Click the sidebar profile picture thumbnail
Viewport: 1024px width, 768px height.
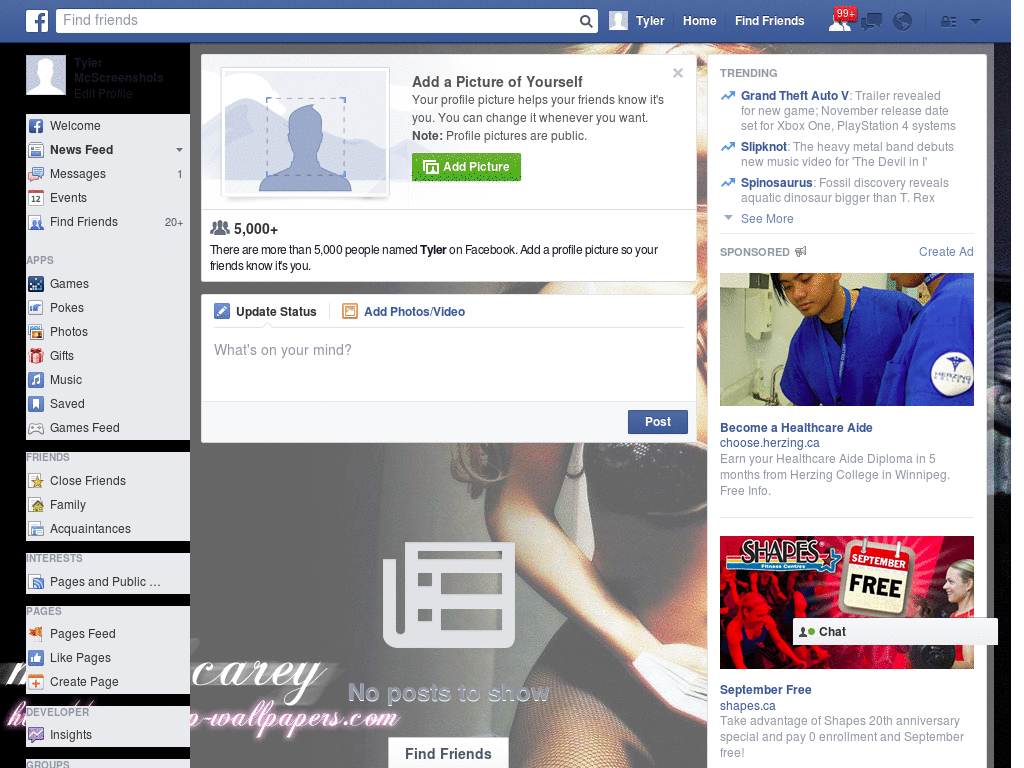[x=46, y=75]
